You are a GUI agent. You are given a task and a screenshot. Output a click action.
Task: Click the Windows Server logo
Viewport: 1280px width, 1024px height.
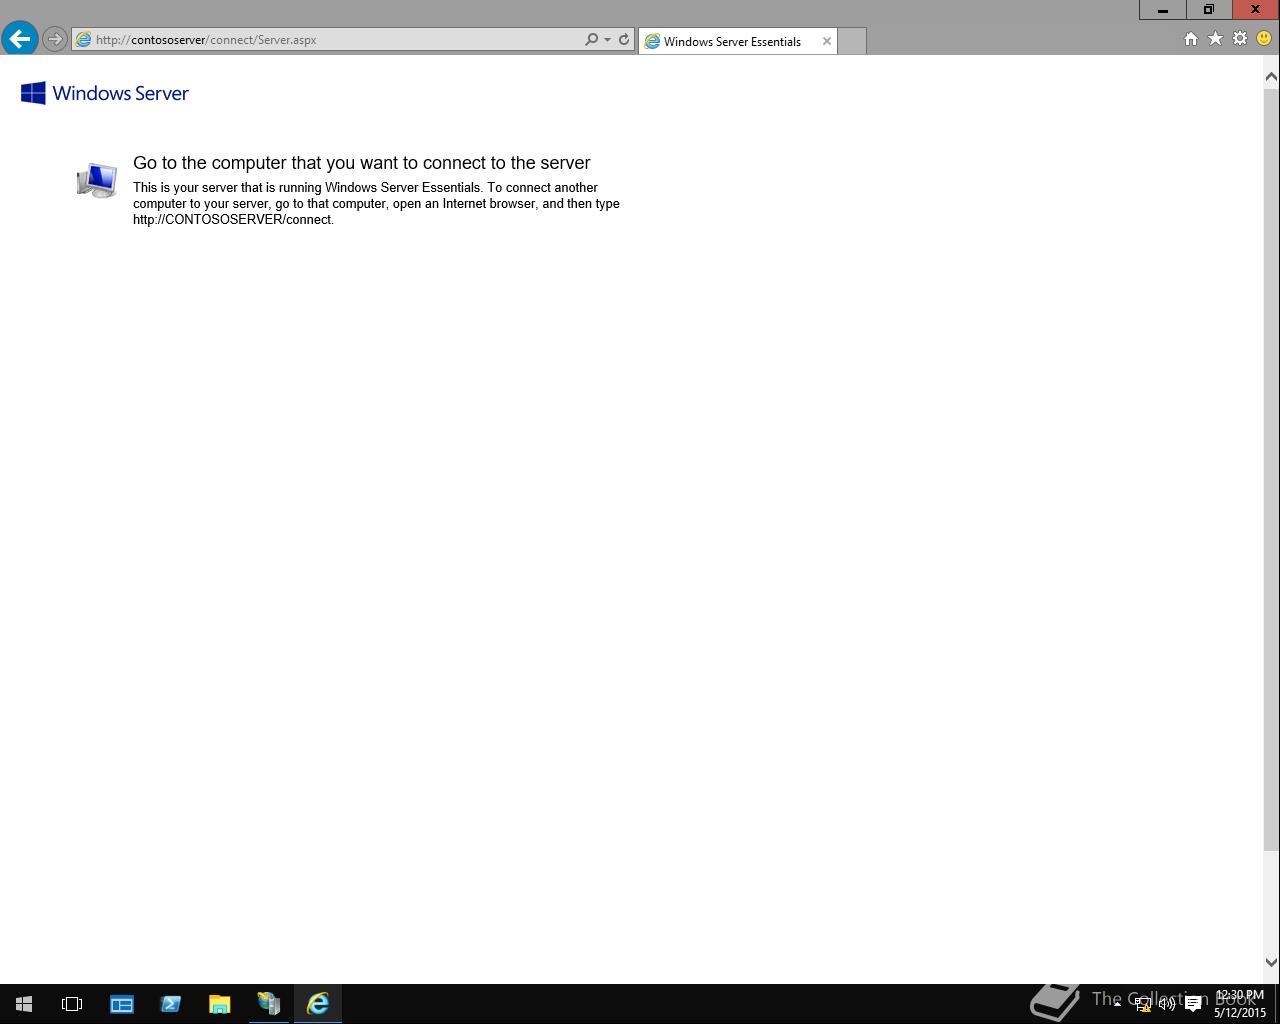coord(105,93)
